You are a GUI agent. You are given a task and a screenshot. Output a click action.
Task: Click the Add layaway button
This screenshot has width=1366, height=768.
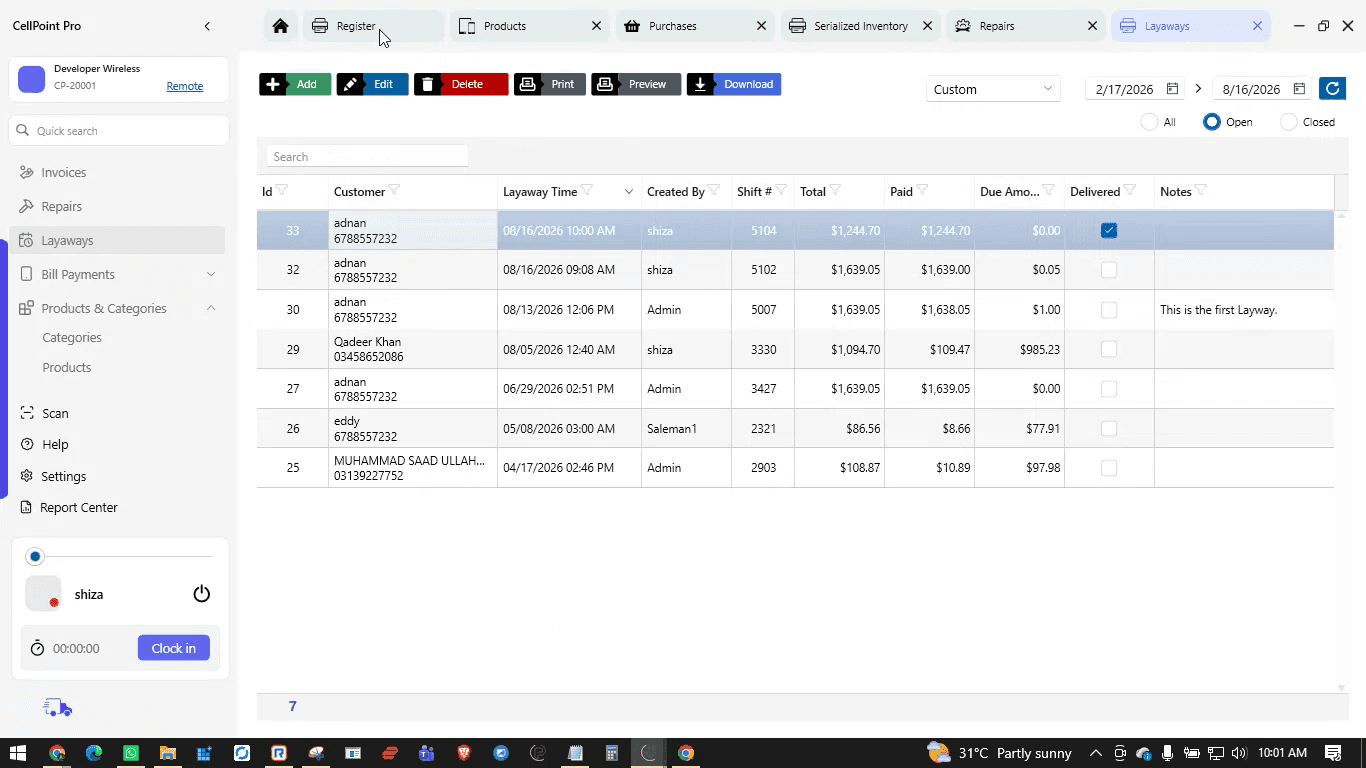click(295, 84)
